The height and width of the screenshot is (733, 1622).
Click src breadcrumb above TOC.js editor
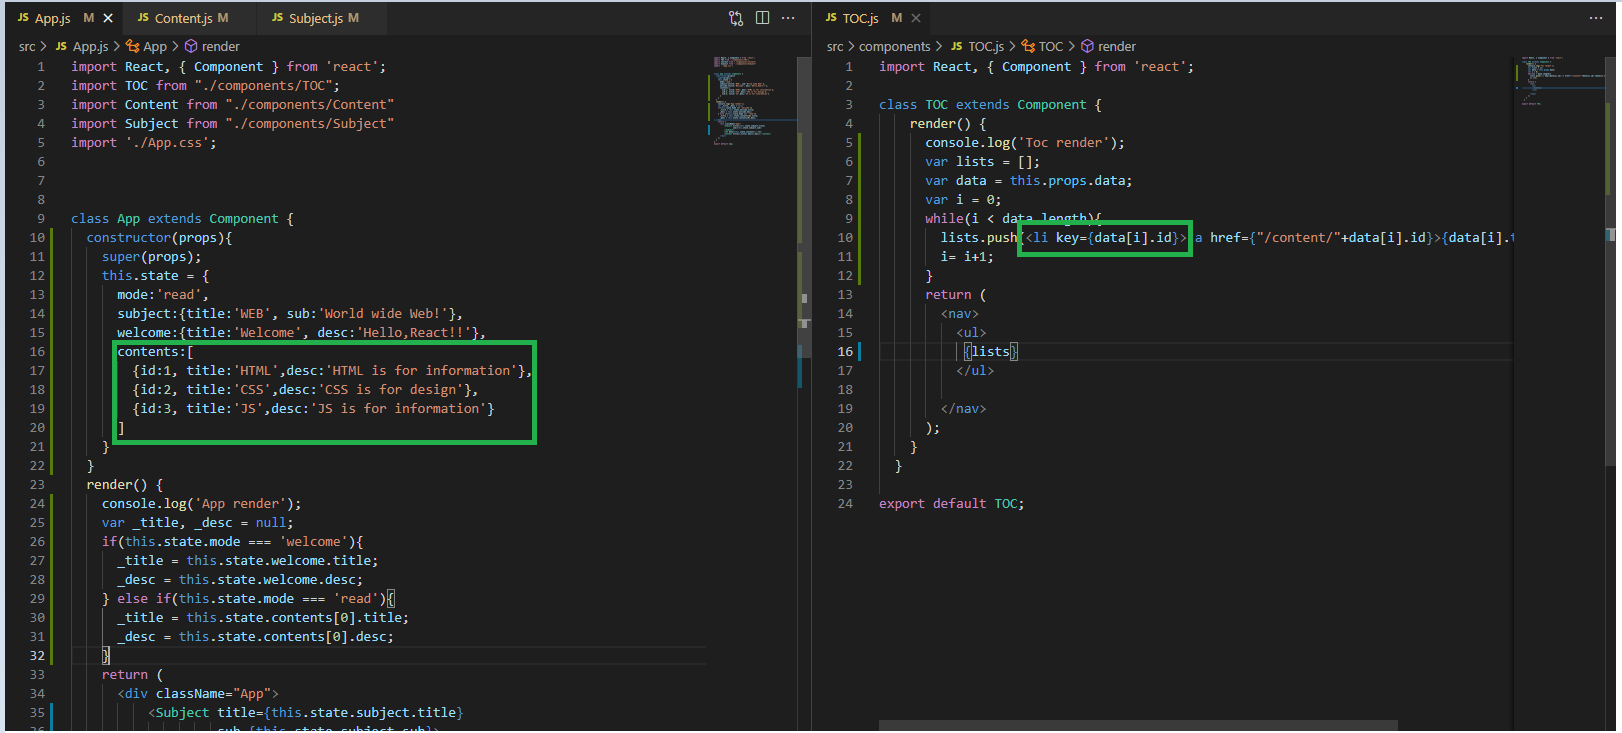pyautogui.click(x=835, y=47)
